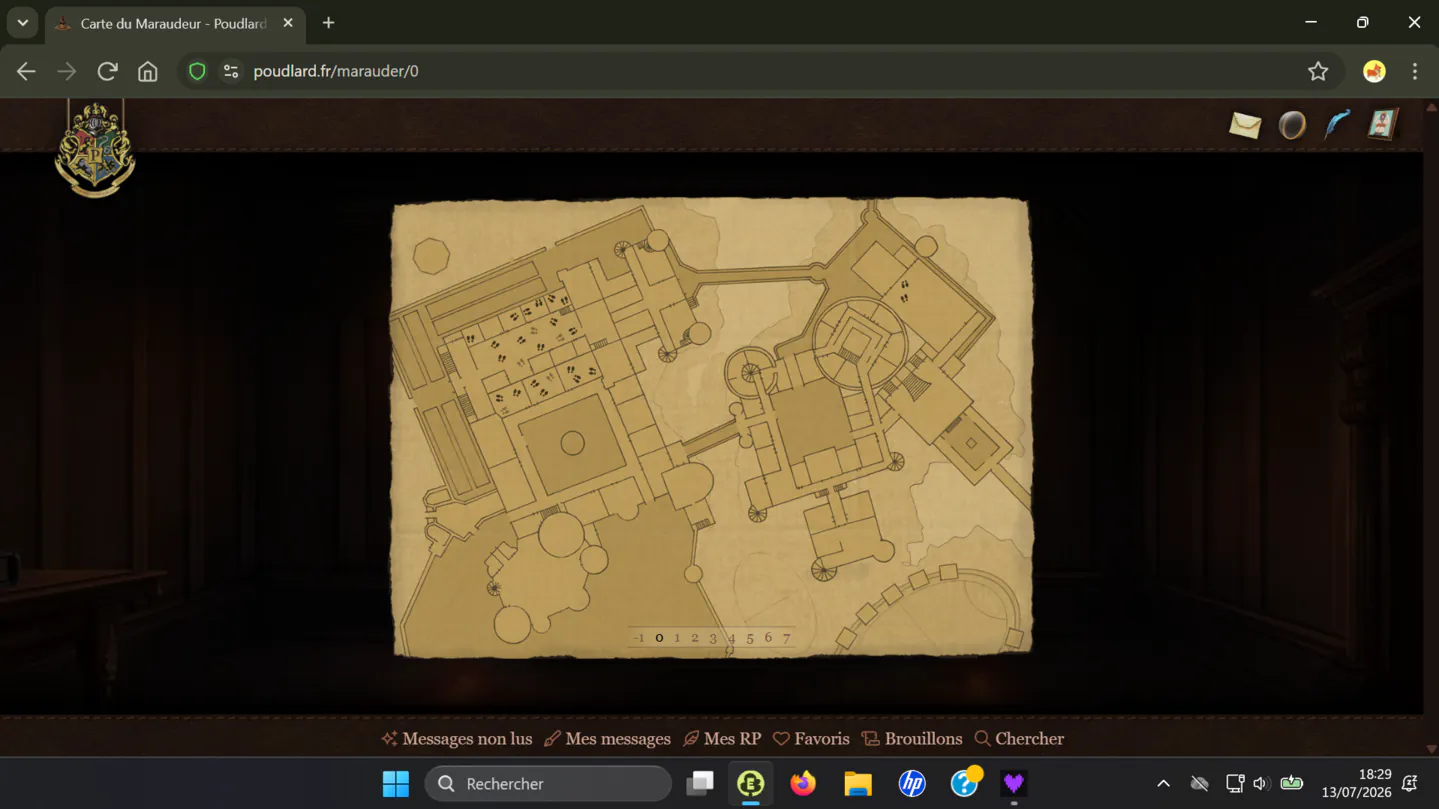Screen dimensions: 1439x809
Task: Select floor 4 on the map
Action: point(732,638)
